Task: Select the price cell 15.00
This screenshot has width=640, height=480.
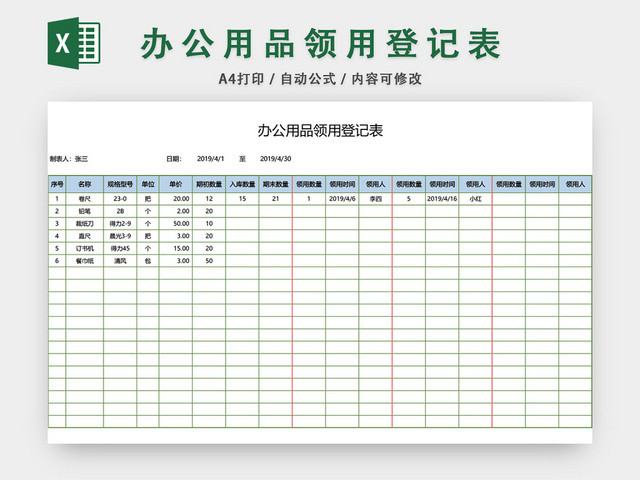Action: tap(176, 248)
